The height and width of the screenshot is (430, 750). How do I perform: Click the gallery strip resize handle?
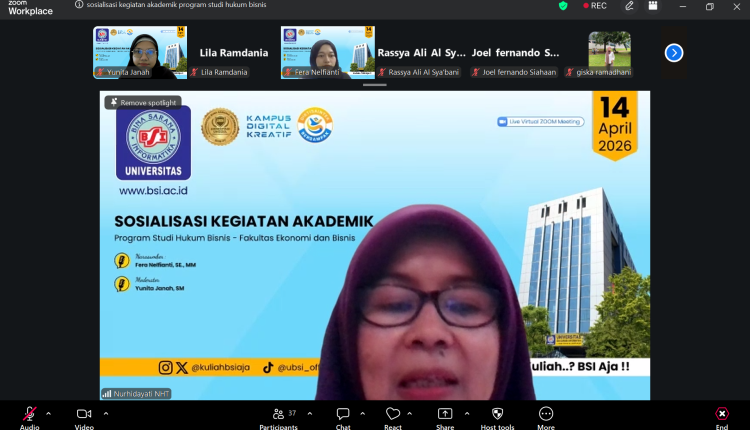pyautogui.click(x=375, y=85)
